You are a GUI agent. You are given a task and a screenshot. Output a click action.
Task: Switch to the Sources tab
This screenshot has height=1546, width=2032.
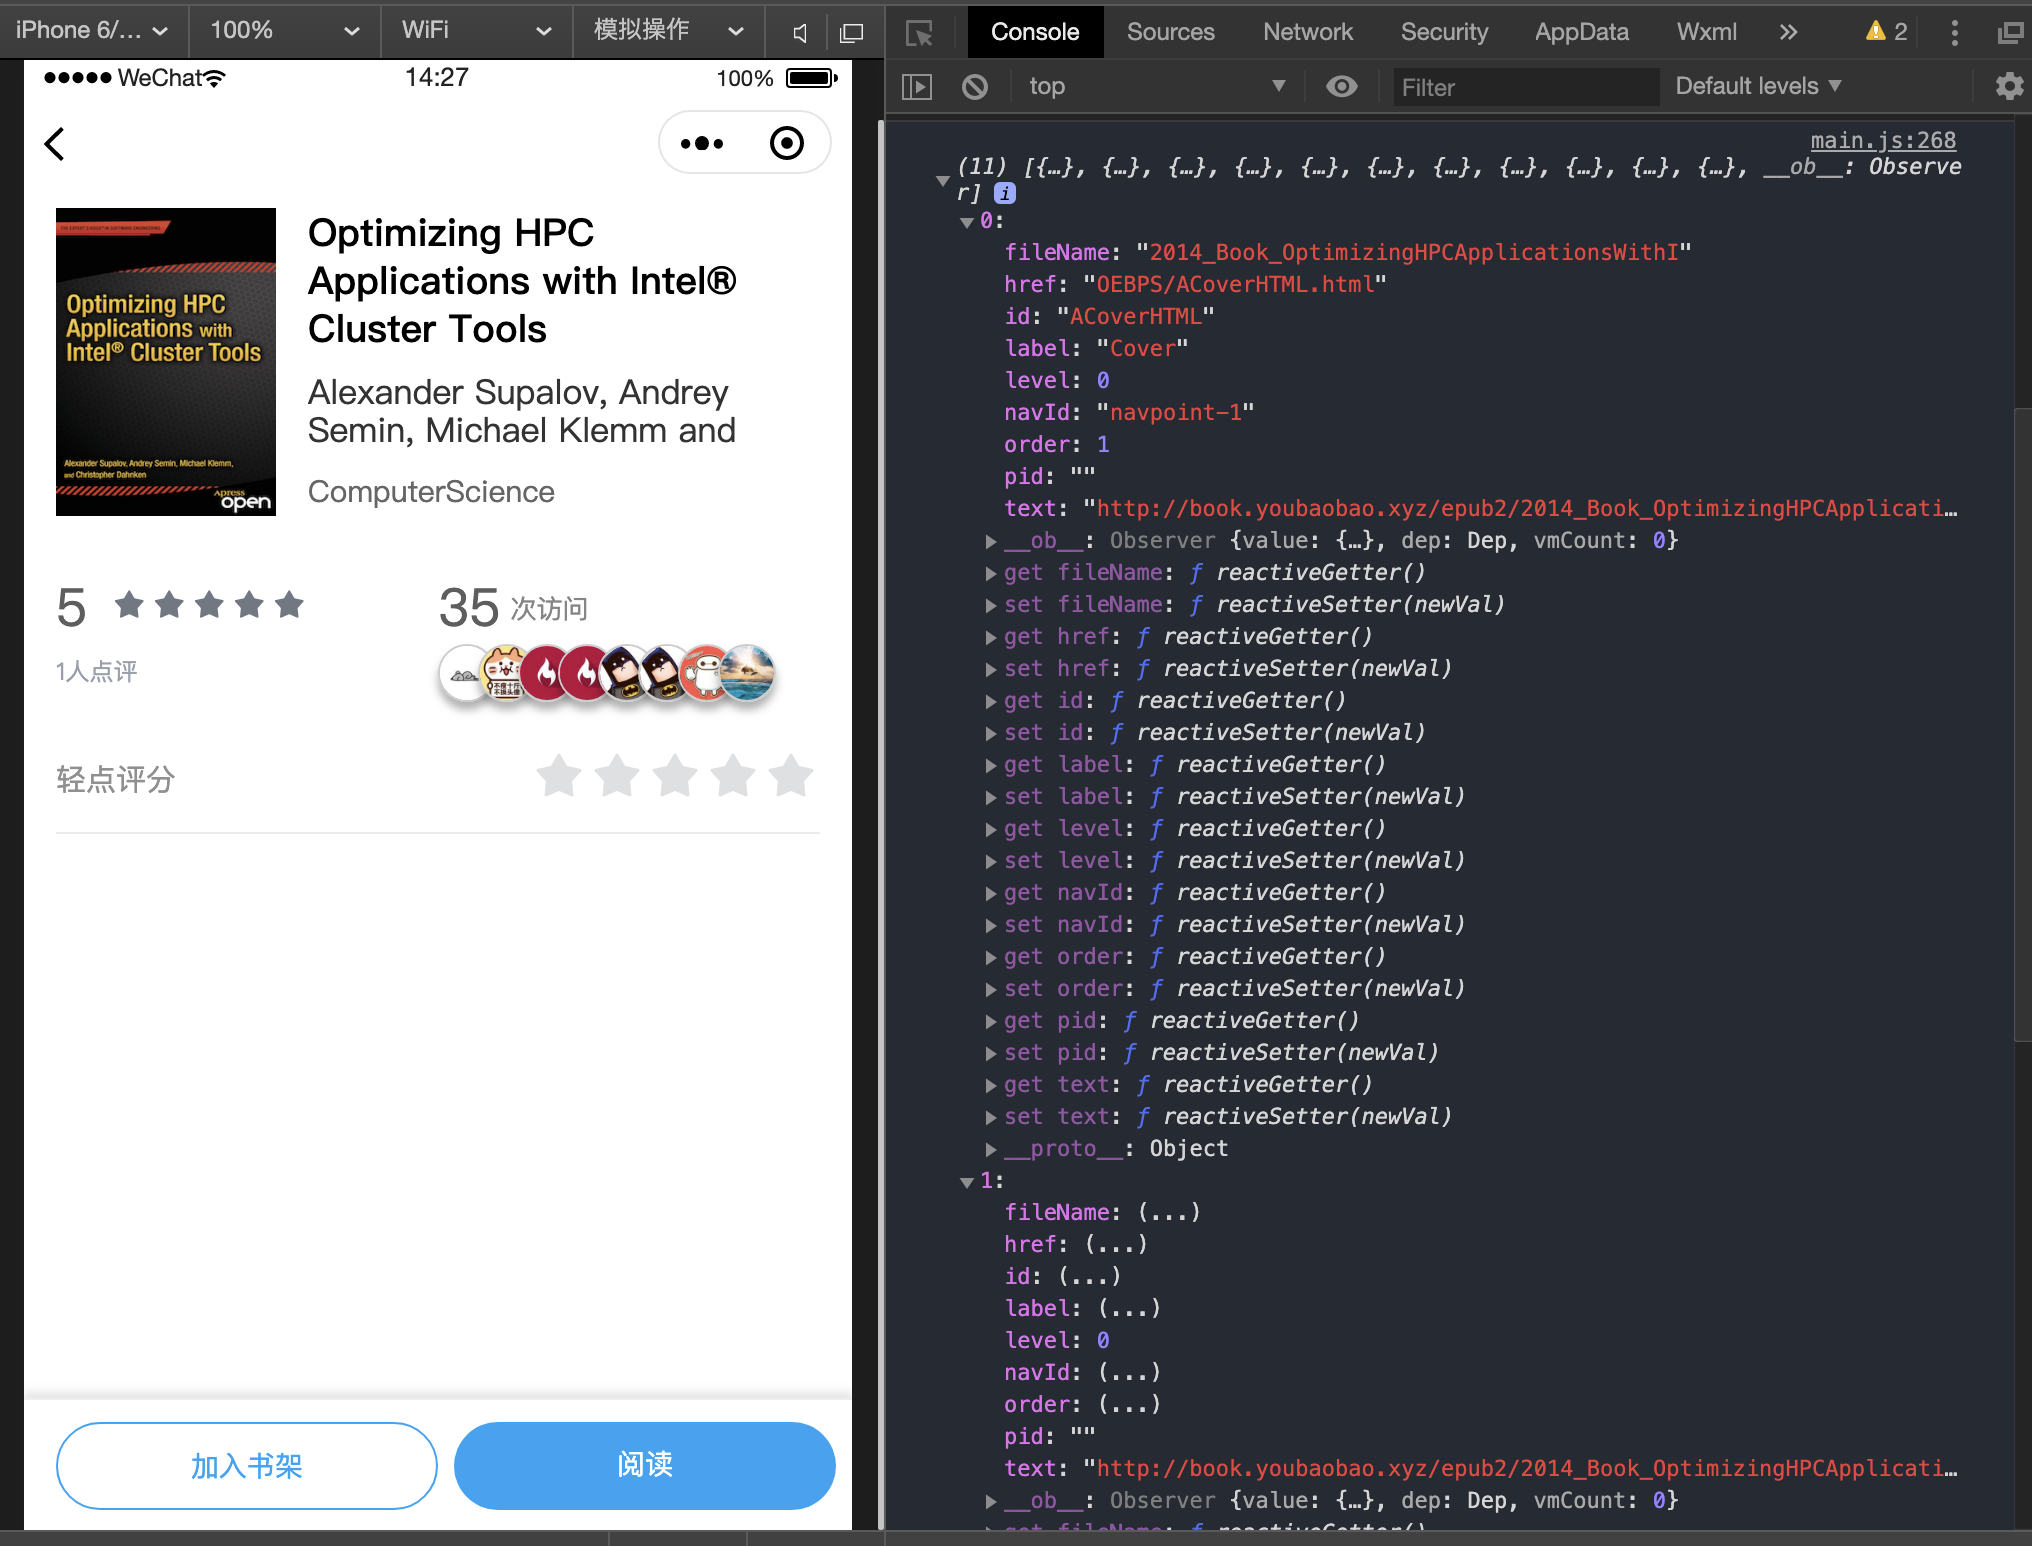[1170, 32]
